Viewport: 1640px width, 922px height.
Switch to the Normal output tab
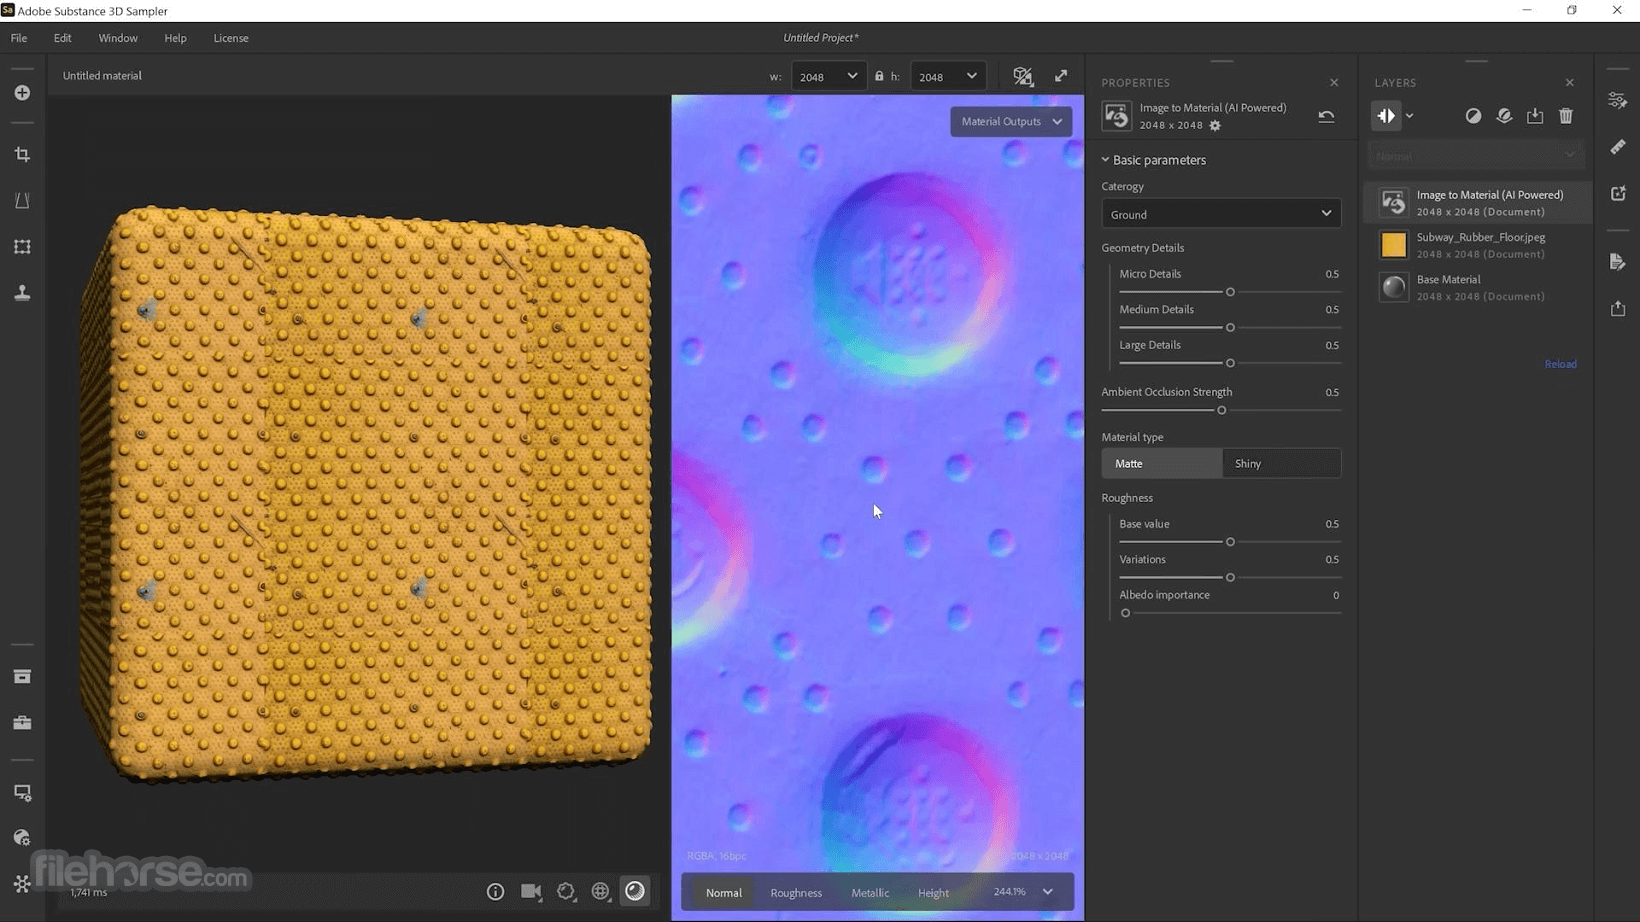coord(724,893)
